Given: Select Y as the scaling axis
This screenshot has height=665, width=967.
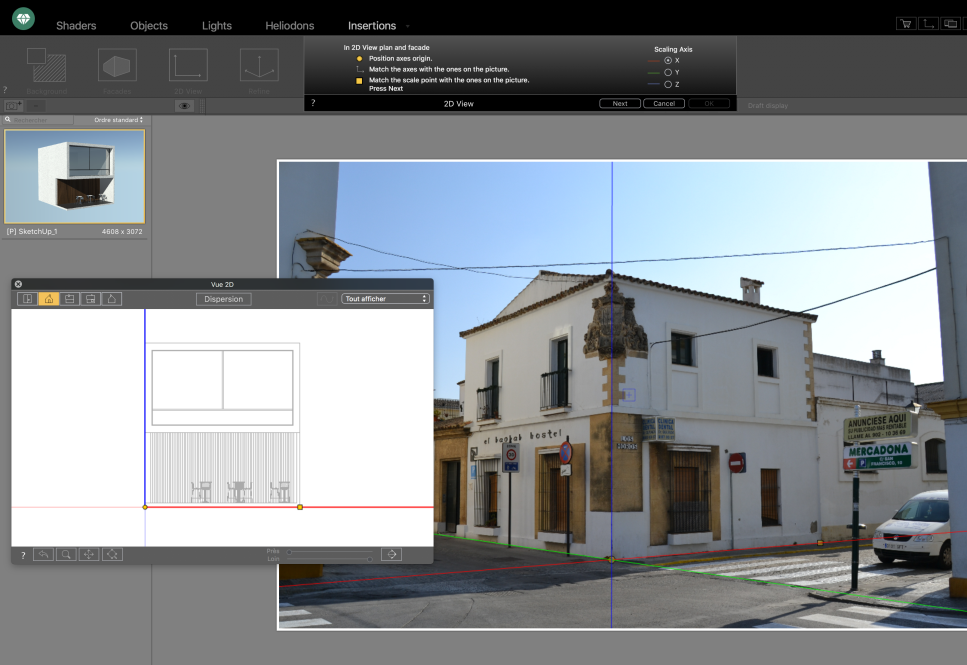Looking at the screenshot, I should (x=668, y=72).
